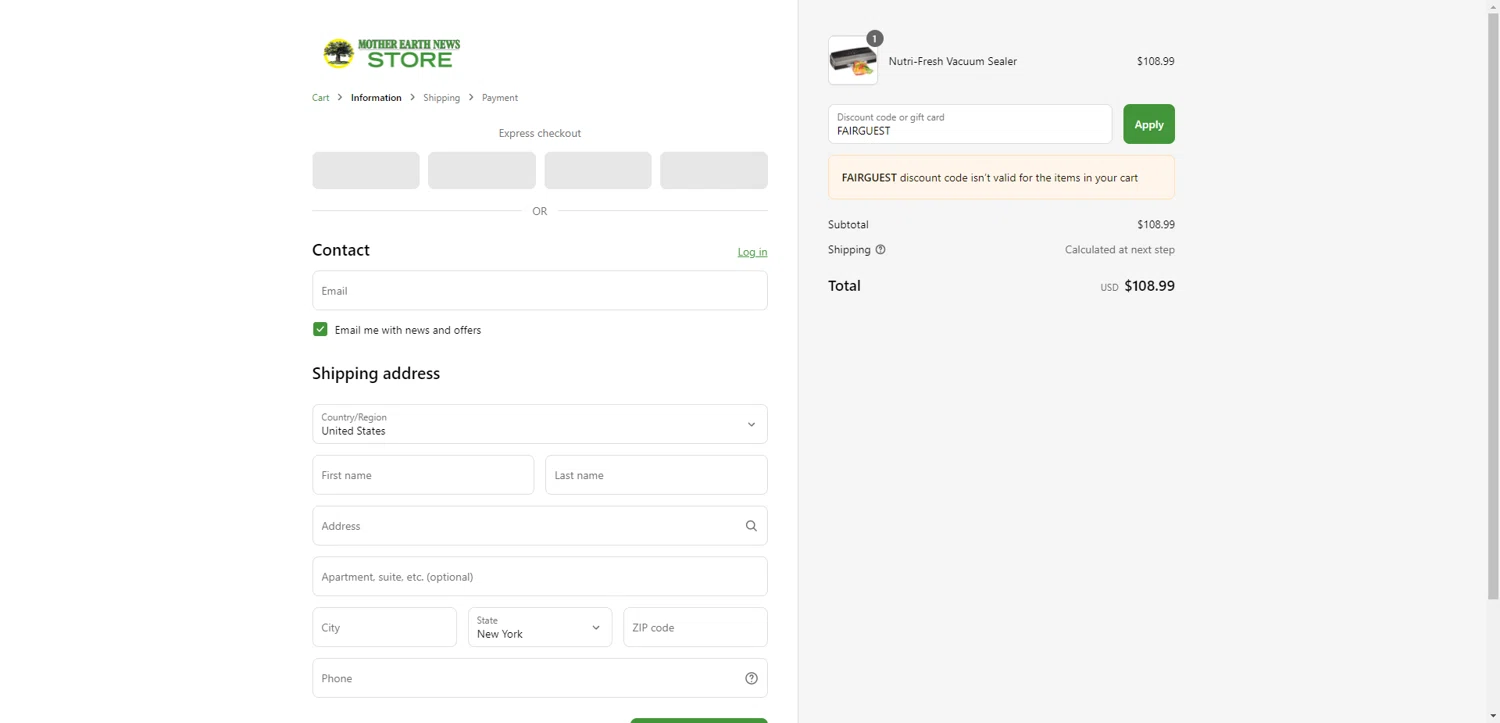Apply the discount code

(1149, 124)
